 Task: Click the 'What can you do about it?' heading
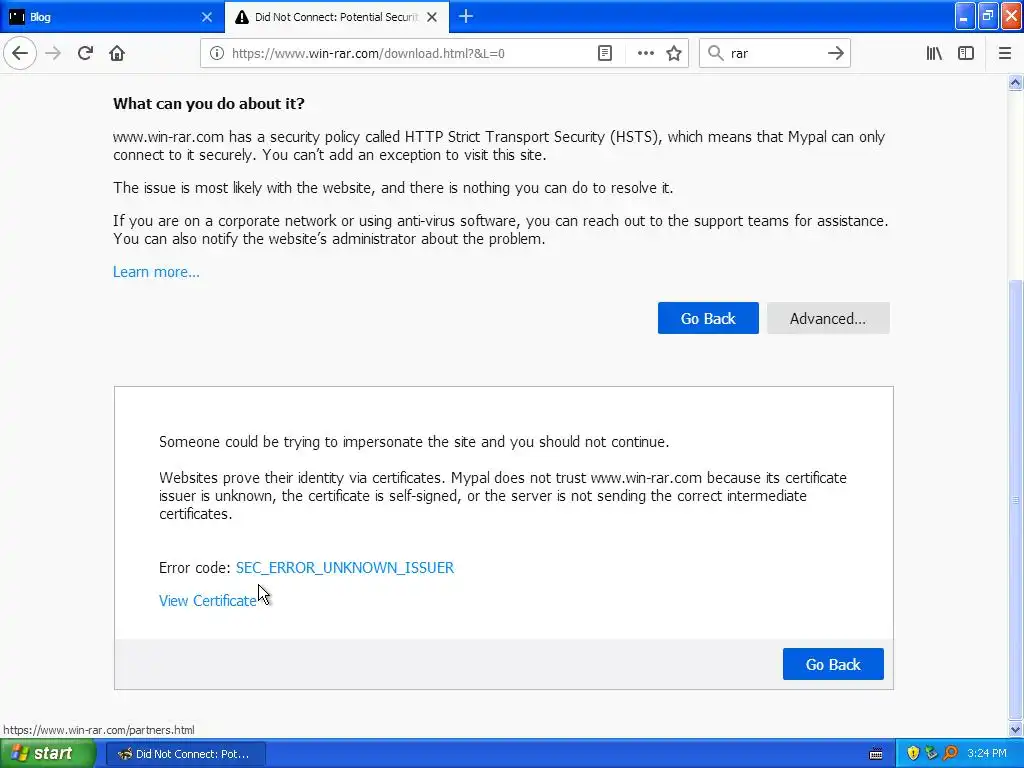tap(208, 104)
